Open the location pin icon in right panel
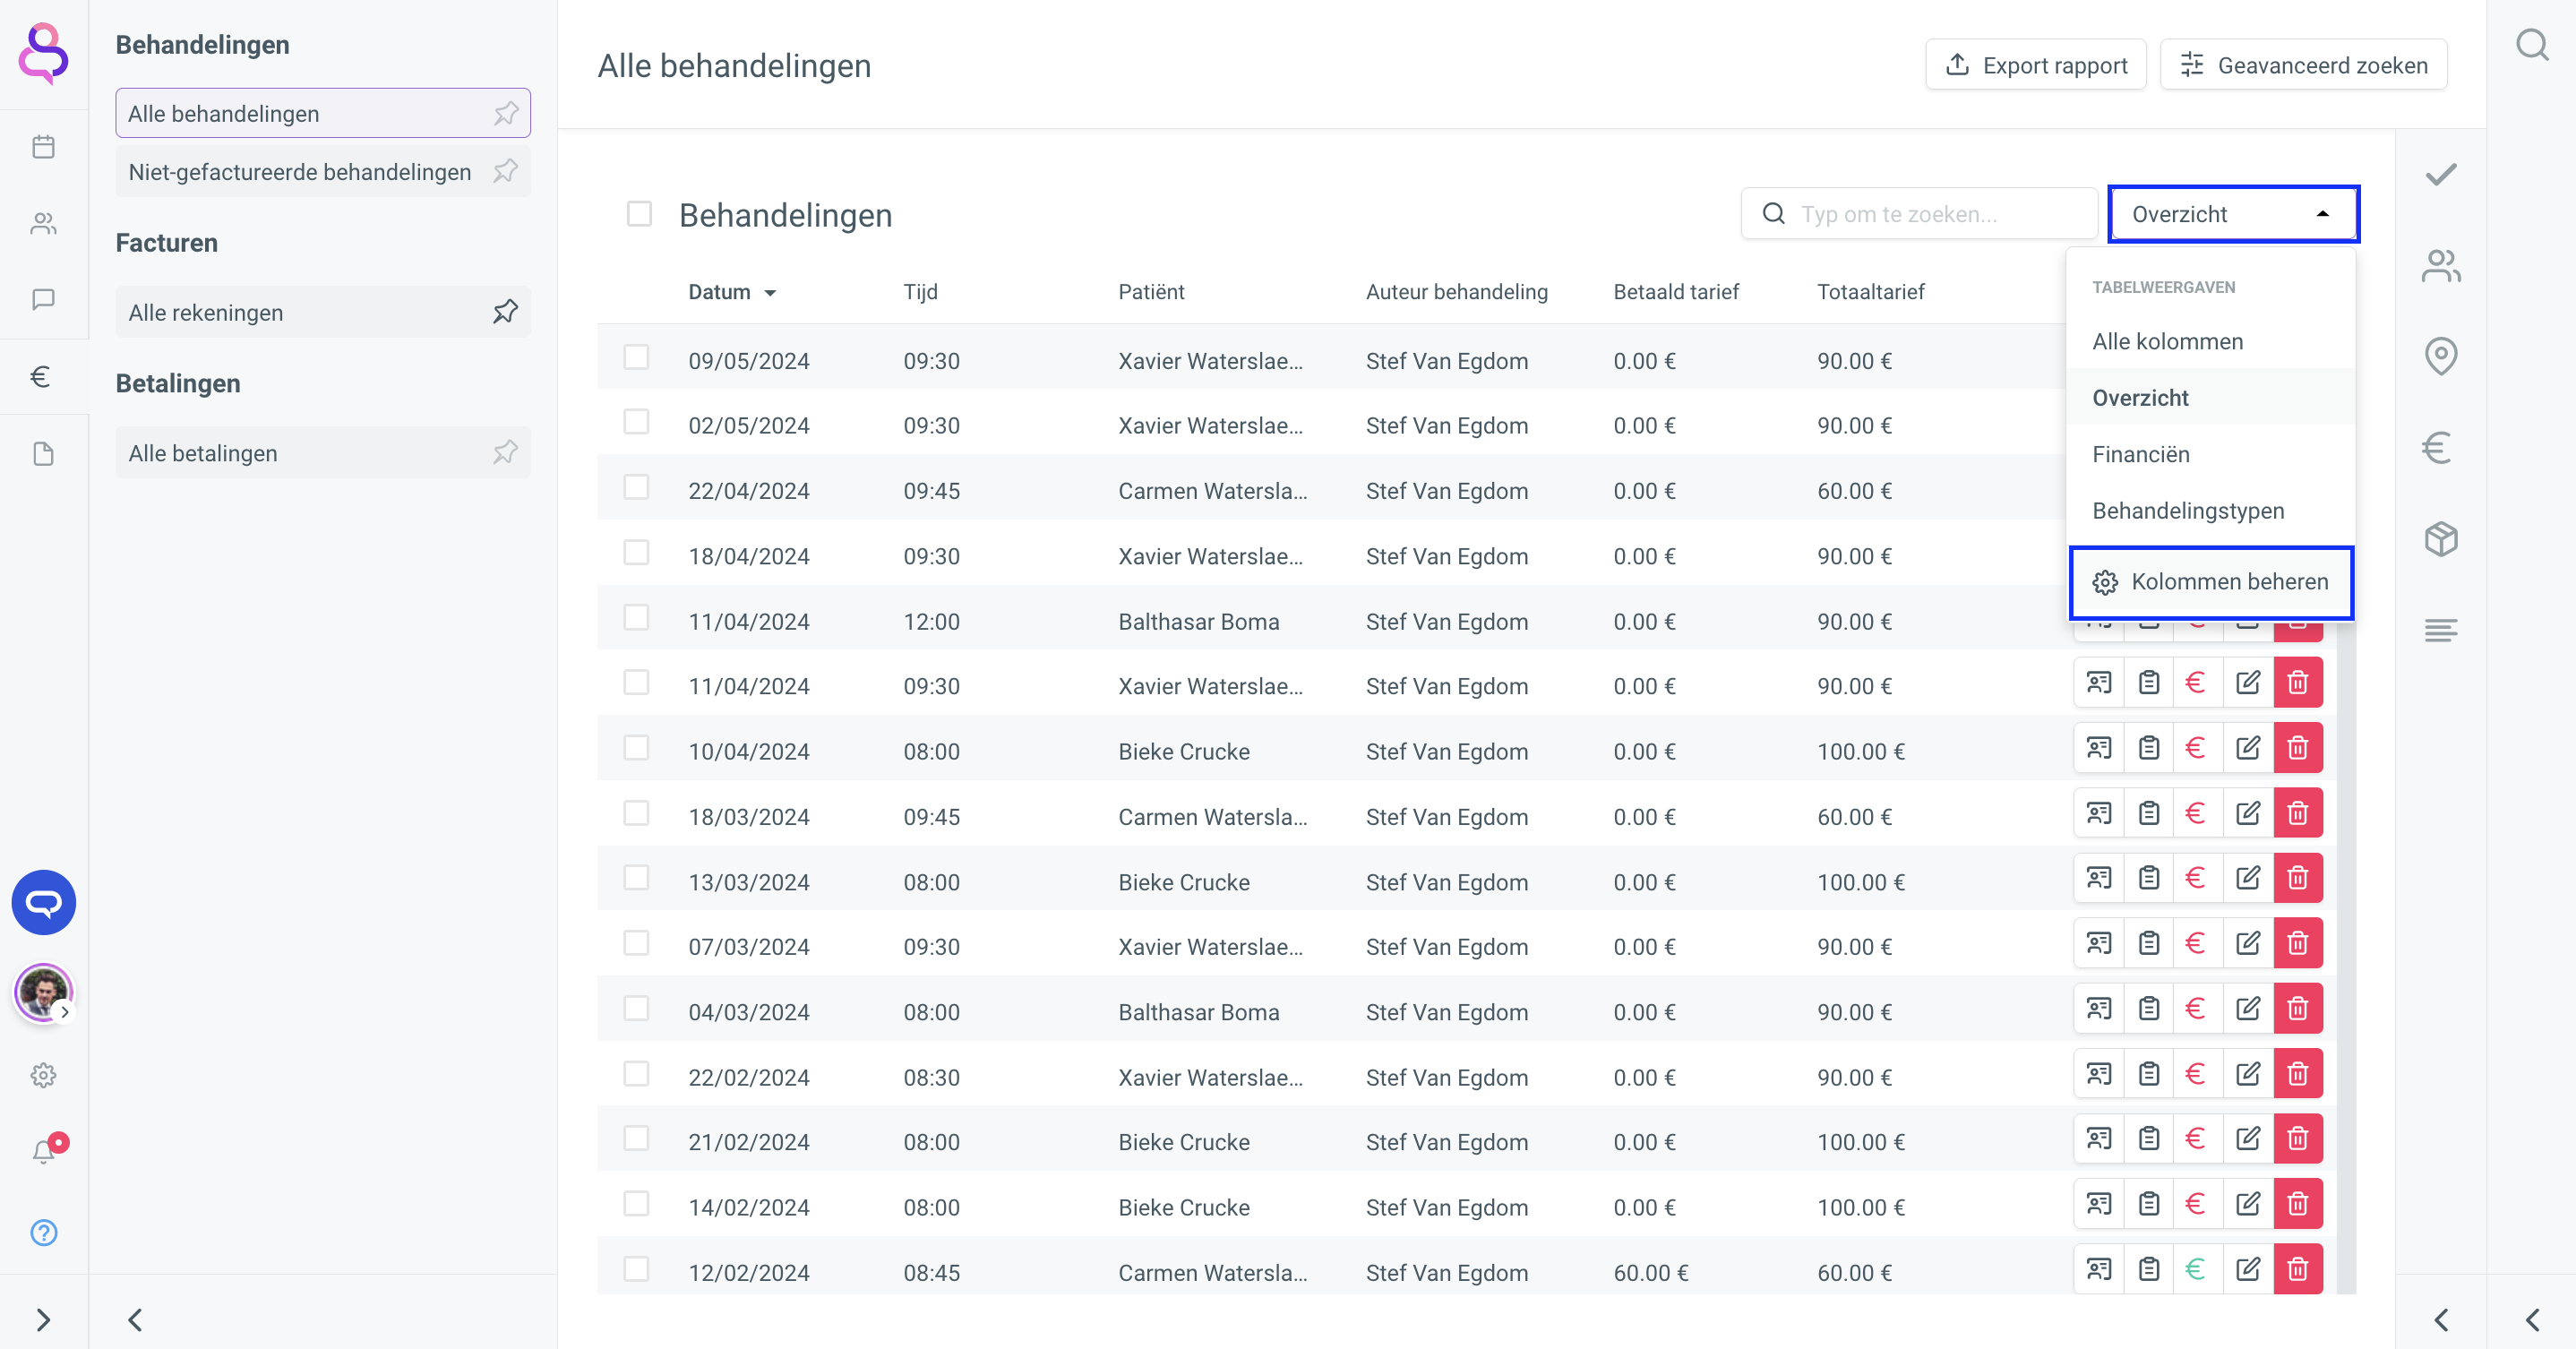Image resolution: width=2576 pixels, height=1349 pixels. coord(2441,356)
